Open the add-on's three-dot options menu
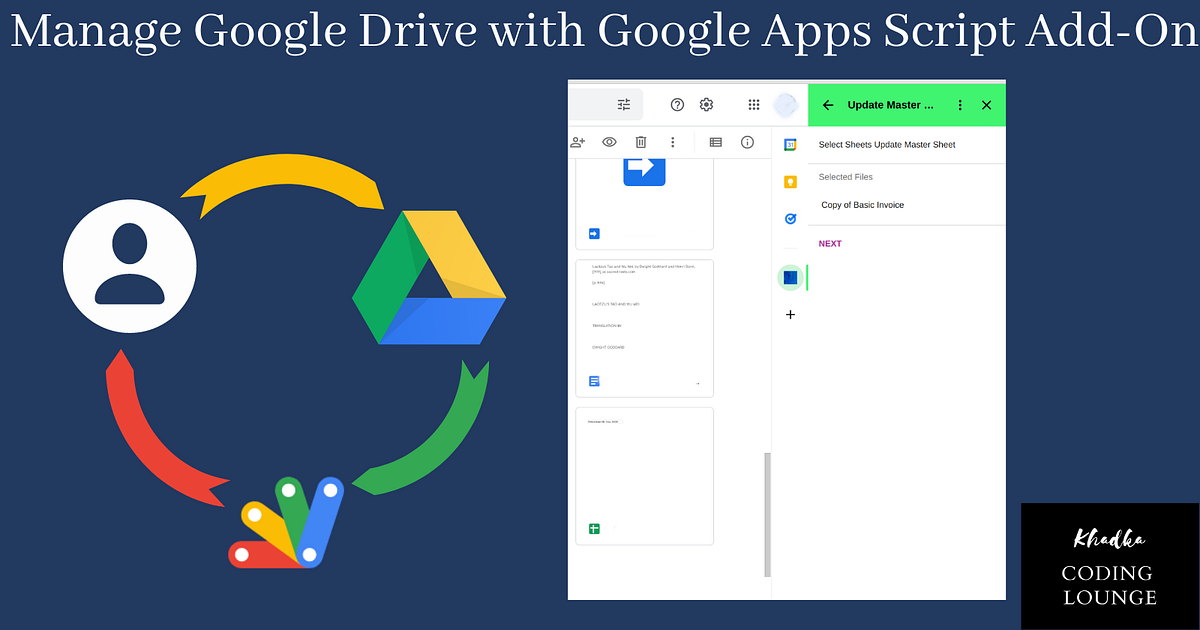The image size is (1200, 630). point(959,104)
